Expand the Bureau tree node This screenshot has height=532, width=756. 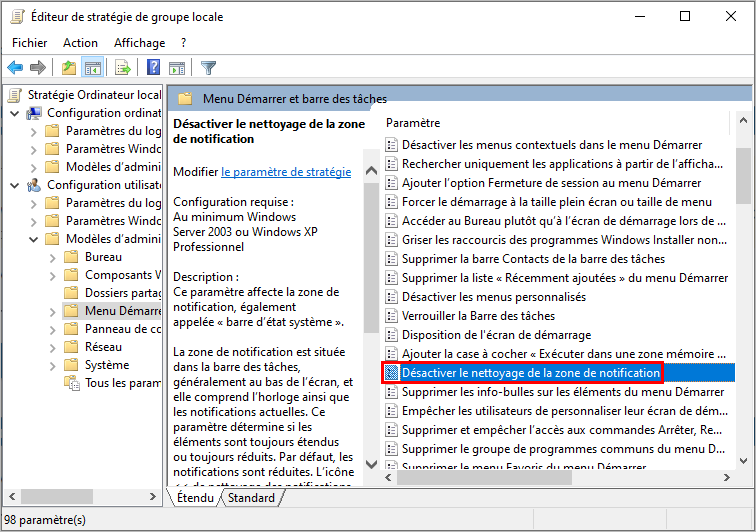pyautogui.click(x=53, y=258)
